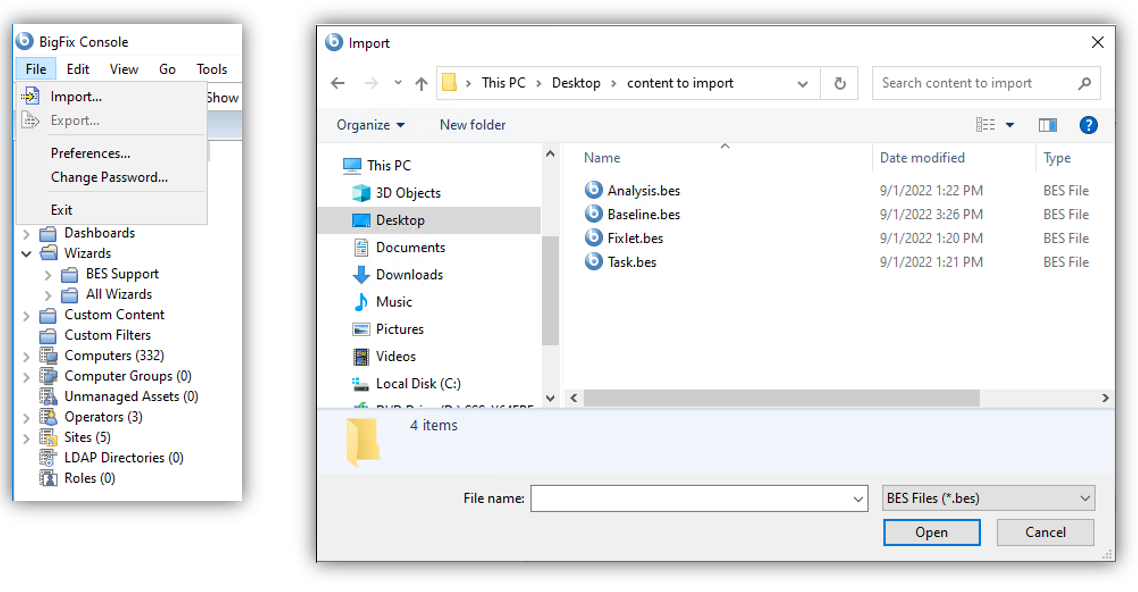This screenshot has width=1138, height=592.
Task: Click the Dashboards folder icon
Action: tap(48, 234)
